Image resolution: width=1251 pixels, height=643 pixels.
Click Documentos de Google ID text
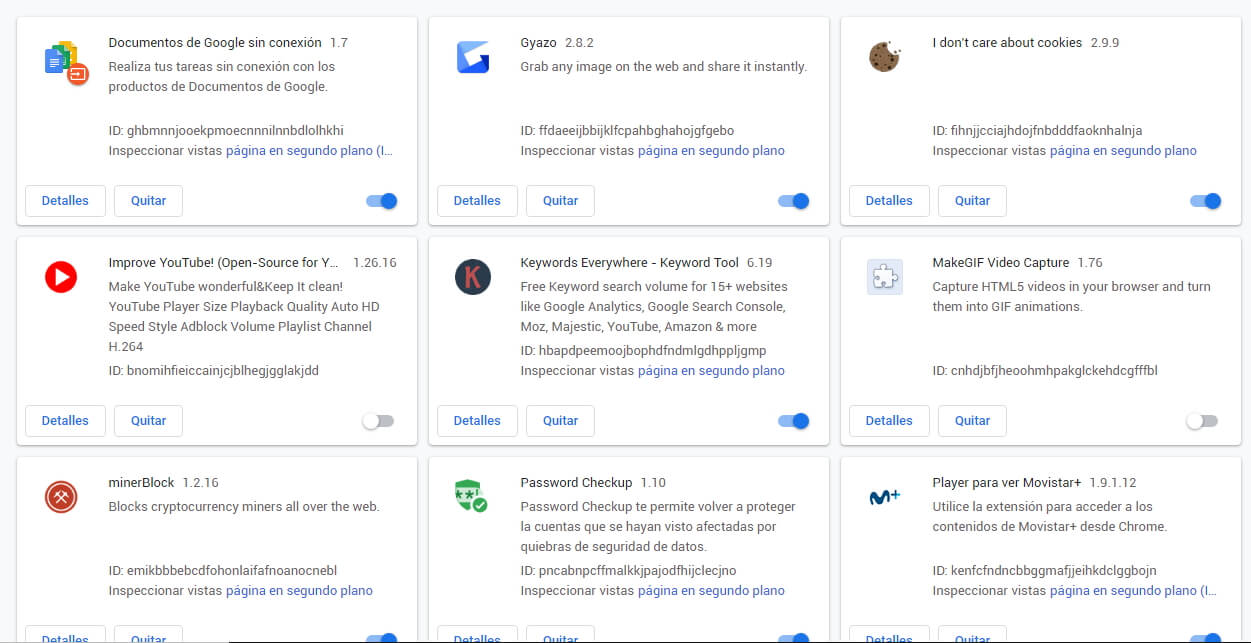click(226, 131)
